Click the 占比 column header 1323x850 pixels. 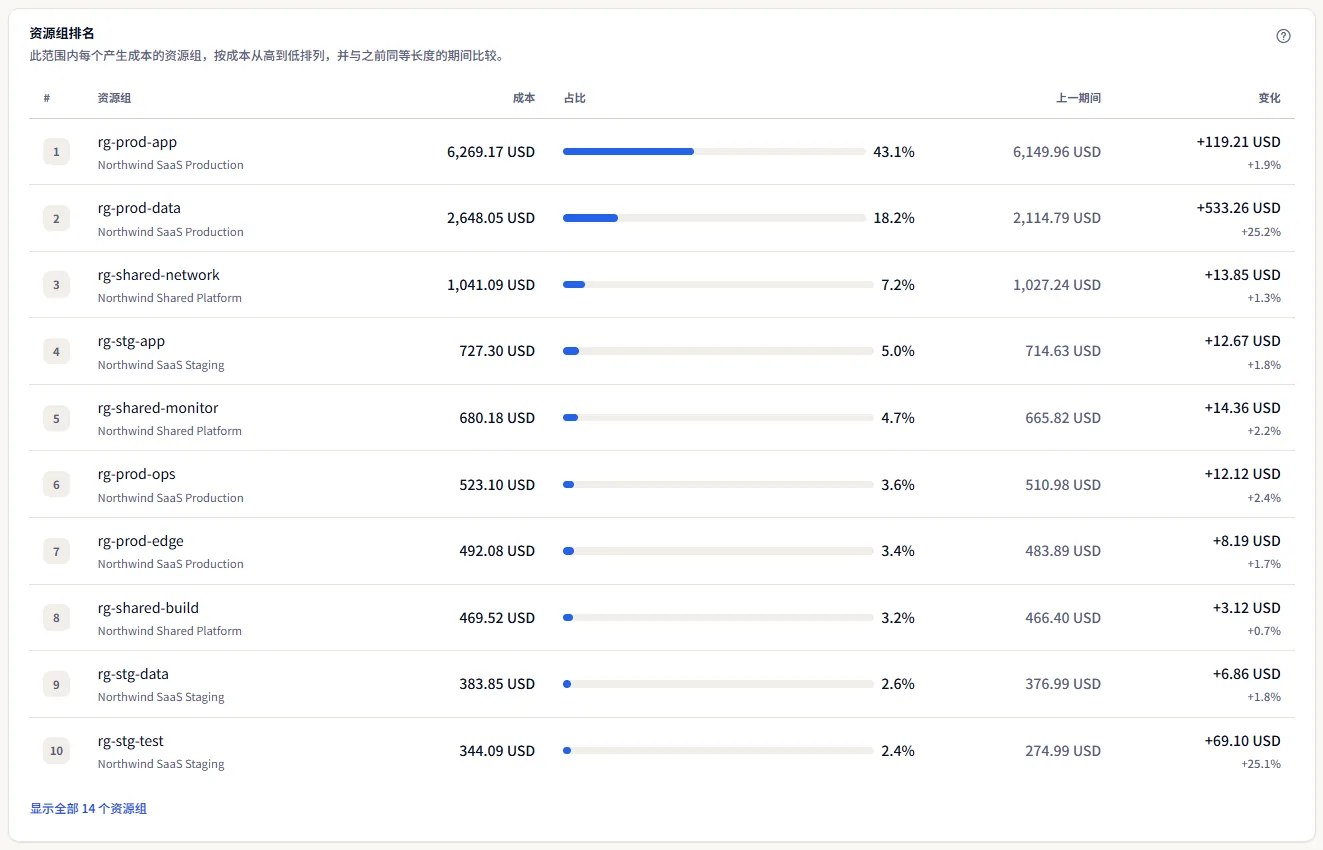pyautogui.click(x=574, y=98)
